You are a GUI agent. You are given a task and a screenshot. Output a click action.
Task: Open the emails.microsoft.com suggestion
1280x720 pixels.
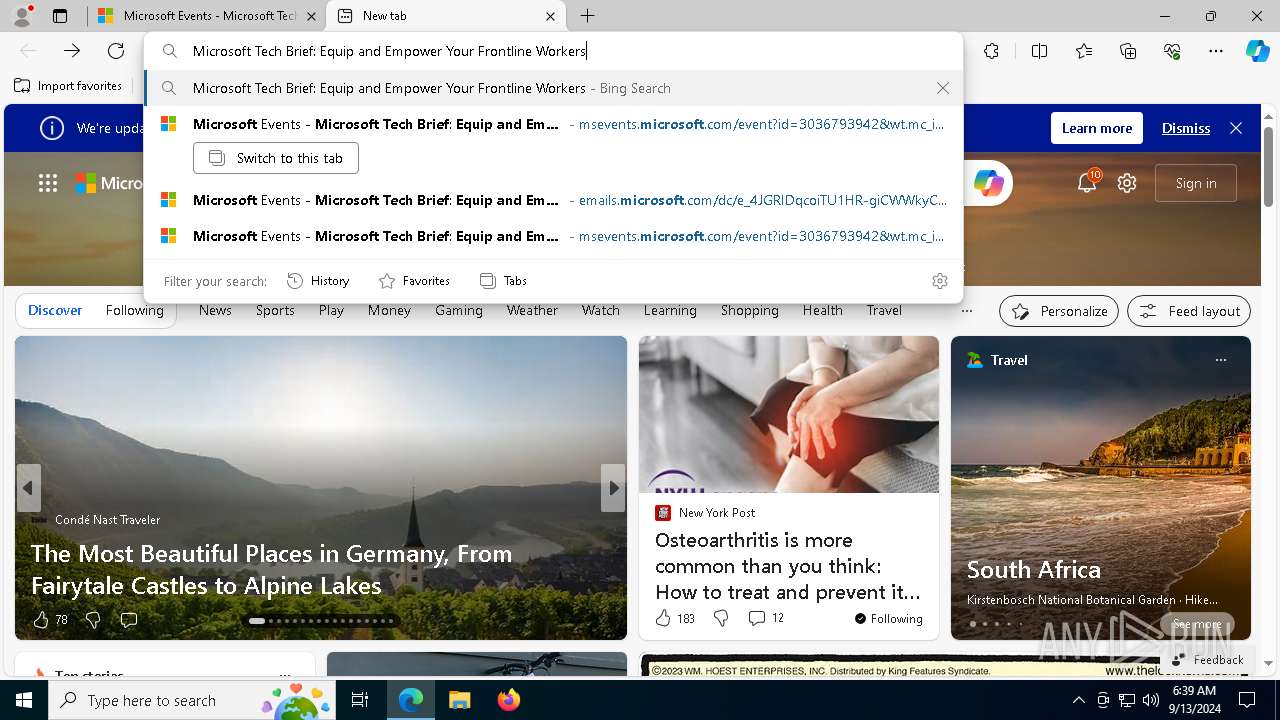[554, 200]
